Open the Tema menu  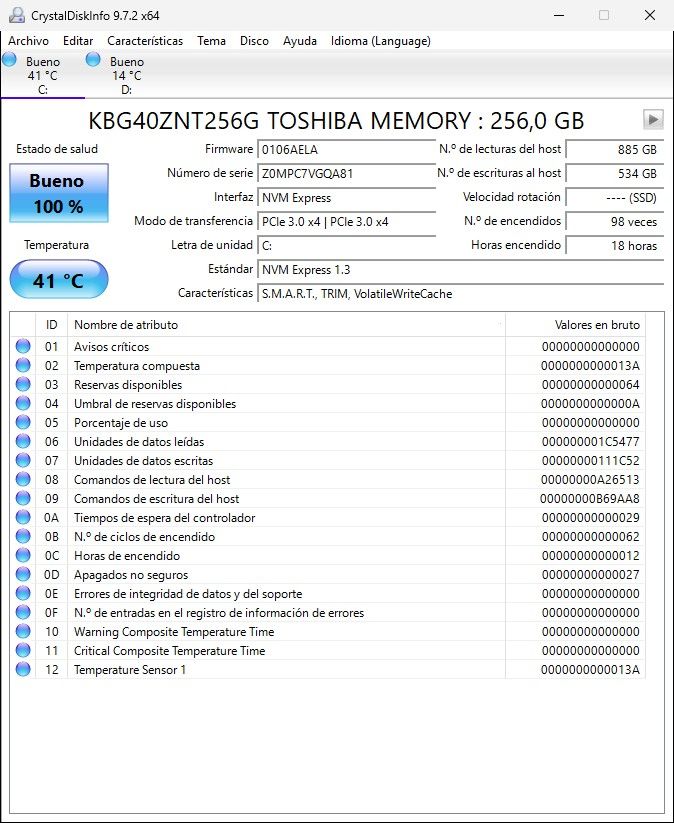[212, 41]
